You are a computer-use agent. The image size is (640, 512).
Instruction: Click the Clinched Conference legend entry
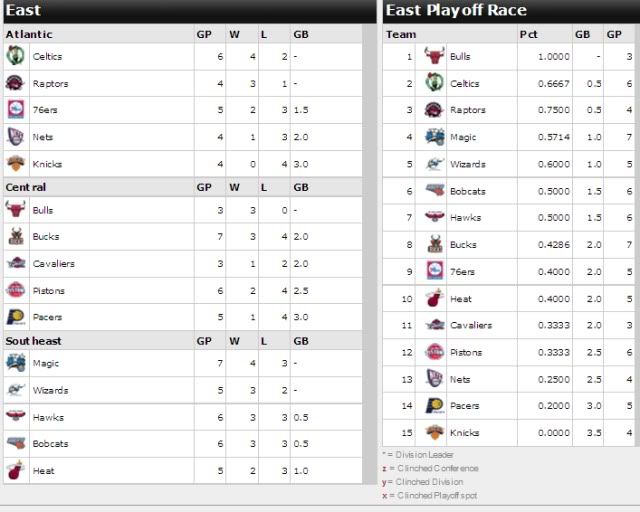coord(430,468)
